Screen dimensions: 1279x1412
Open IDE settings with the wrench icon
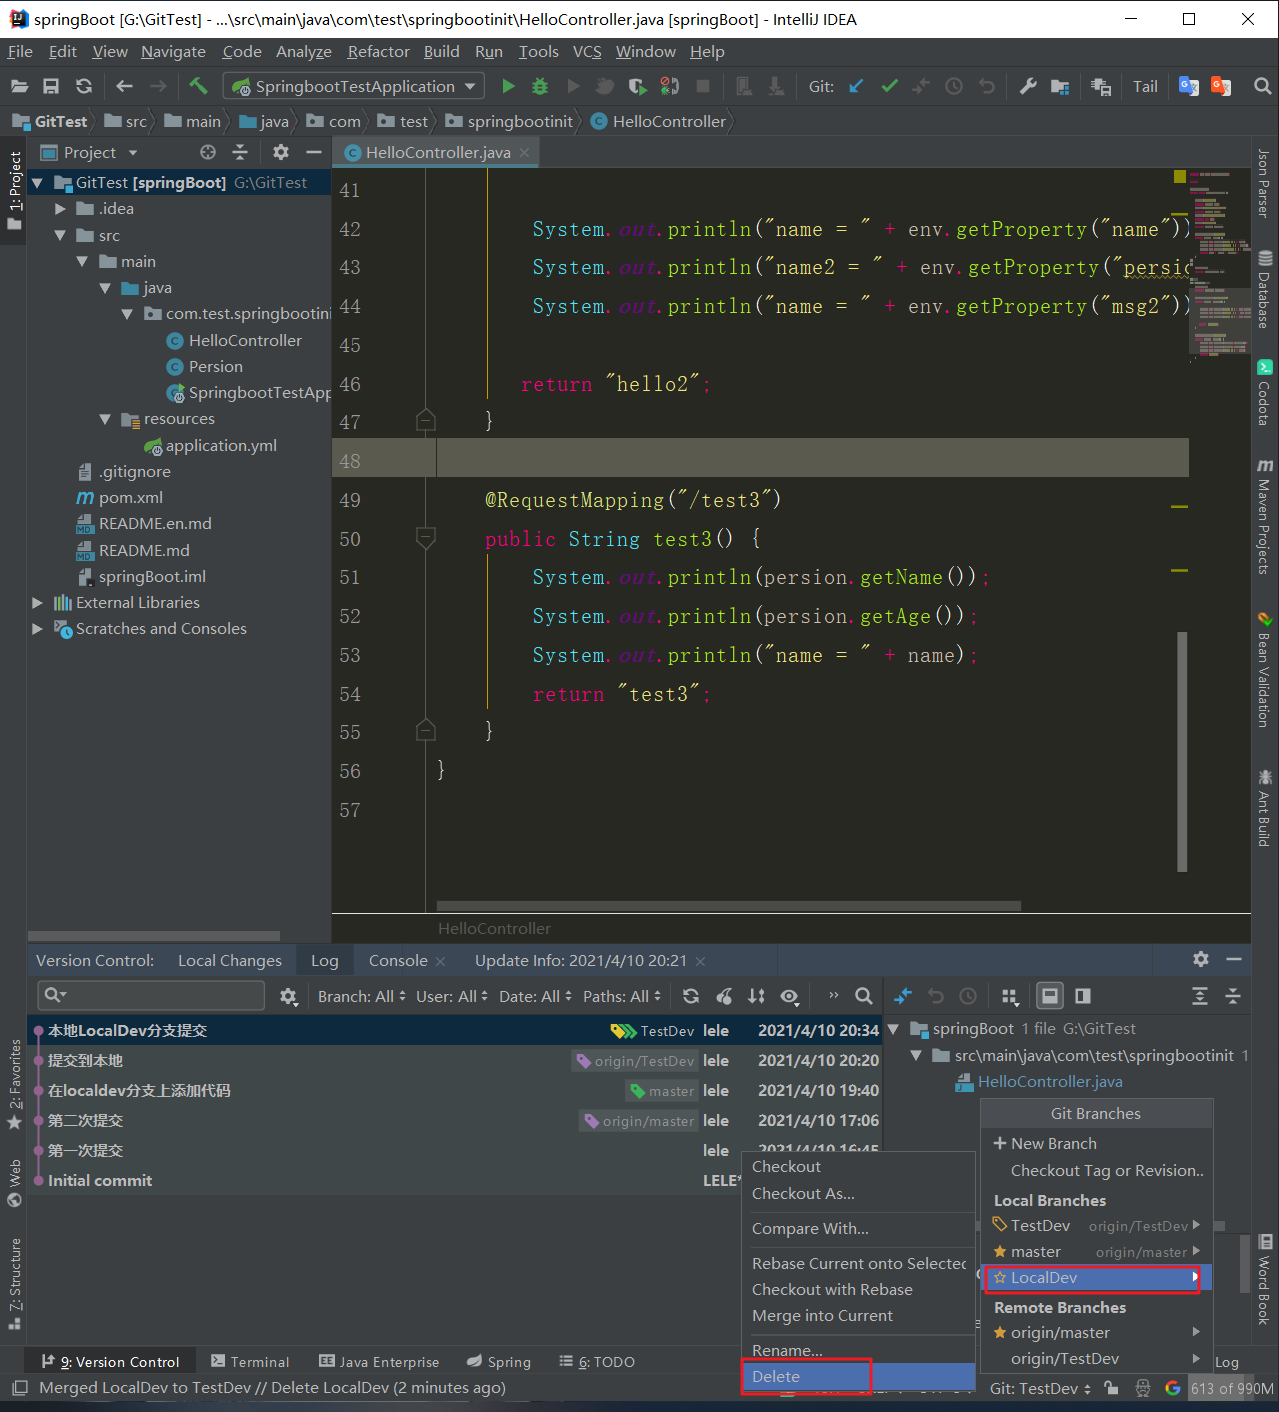pos(1028,86)
